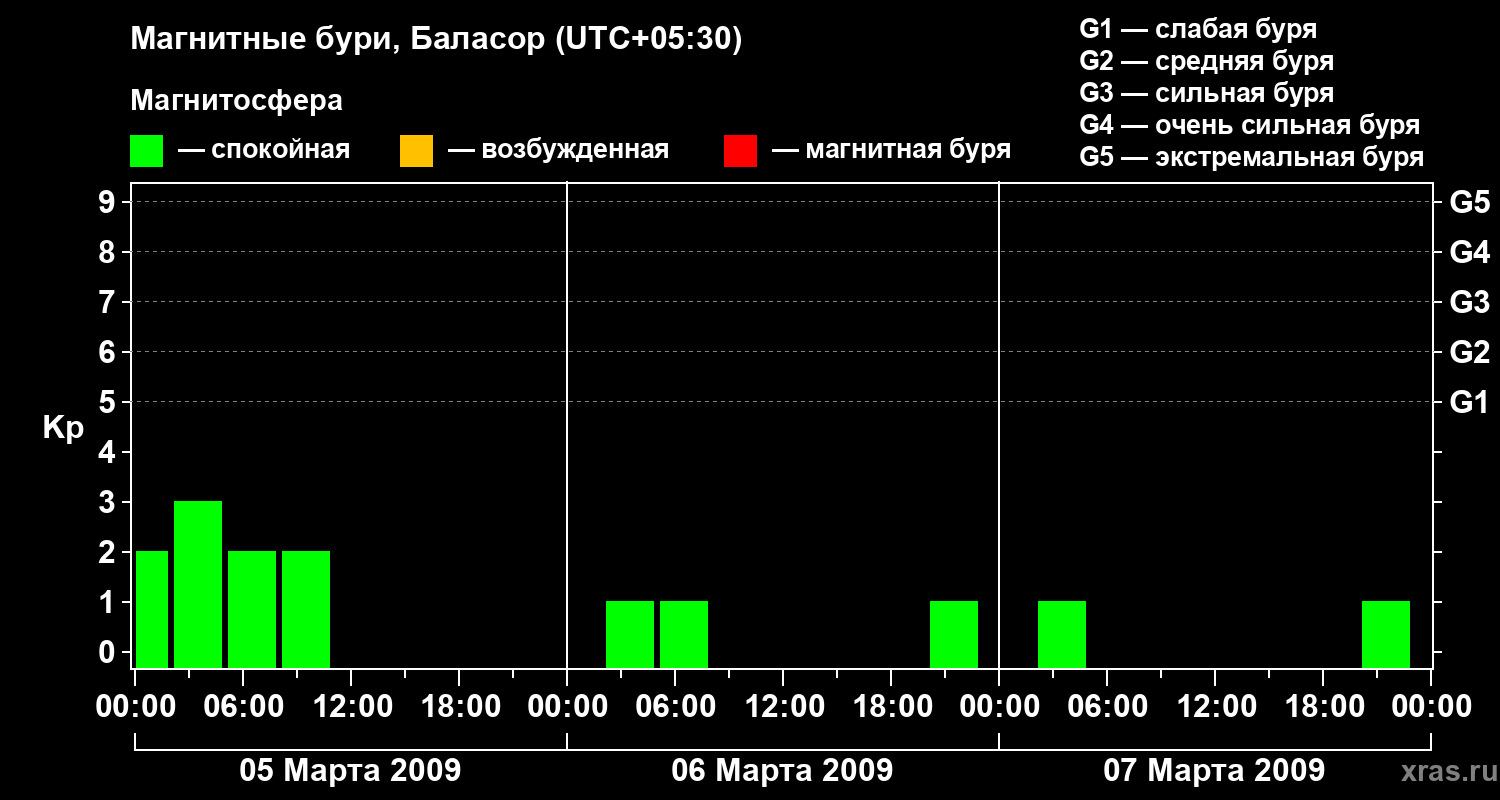The image size is (1500, 800).
Task: Click the '12:00' time label under 06 March
Action: pyautogui.click(x=783, y=706)
